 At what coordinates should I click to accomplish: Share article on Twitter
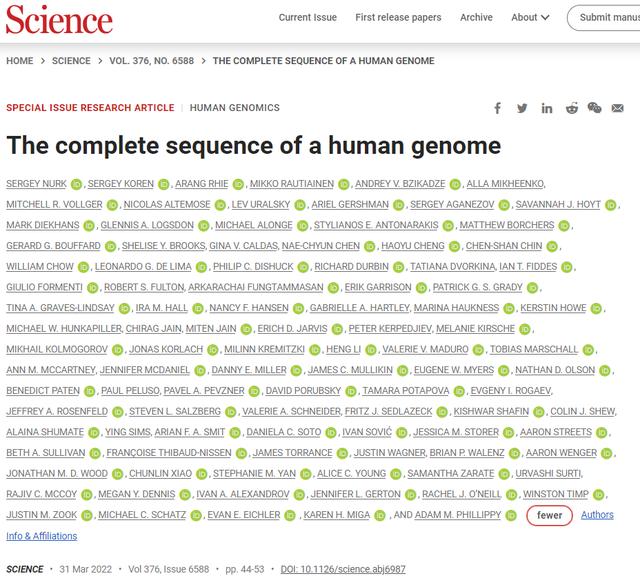click(522, 108)
